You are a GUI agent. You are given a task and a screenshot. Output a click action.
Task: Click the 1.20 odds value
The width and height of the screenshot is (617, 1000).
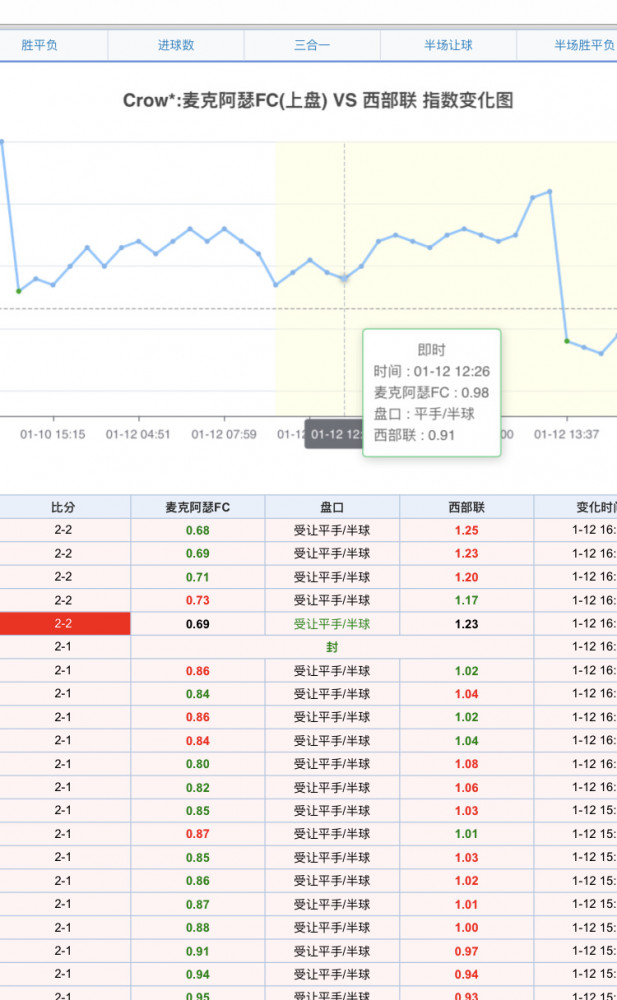tap(466, 577)
